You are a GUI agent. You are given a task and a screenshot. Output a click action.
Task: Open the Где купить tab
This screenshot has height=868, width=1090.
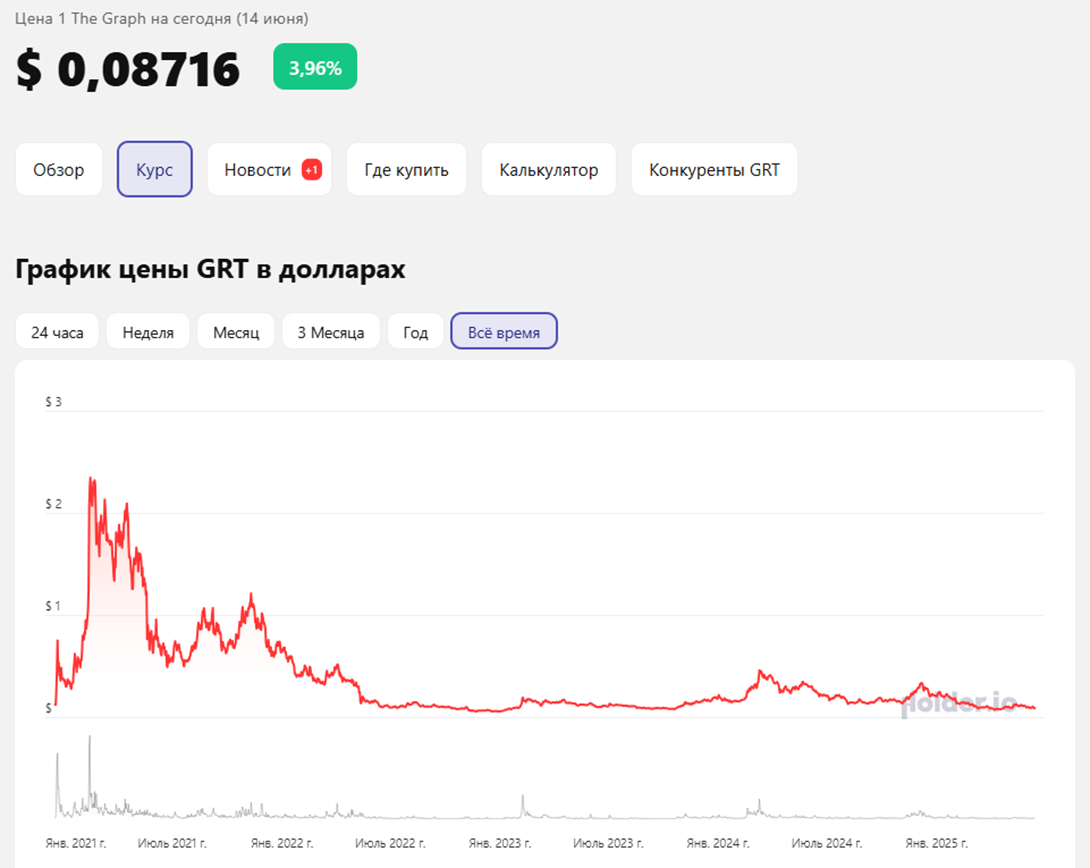pyautogui.click(x=407, y=170)
